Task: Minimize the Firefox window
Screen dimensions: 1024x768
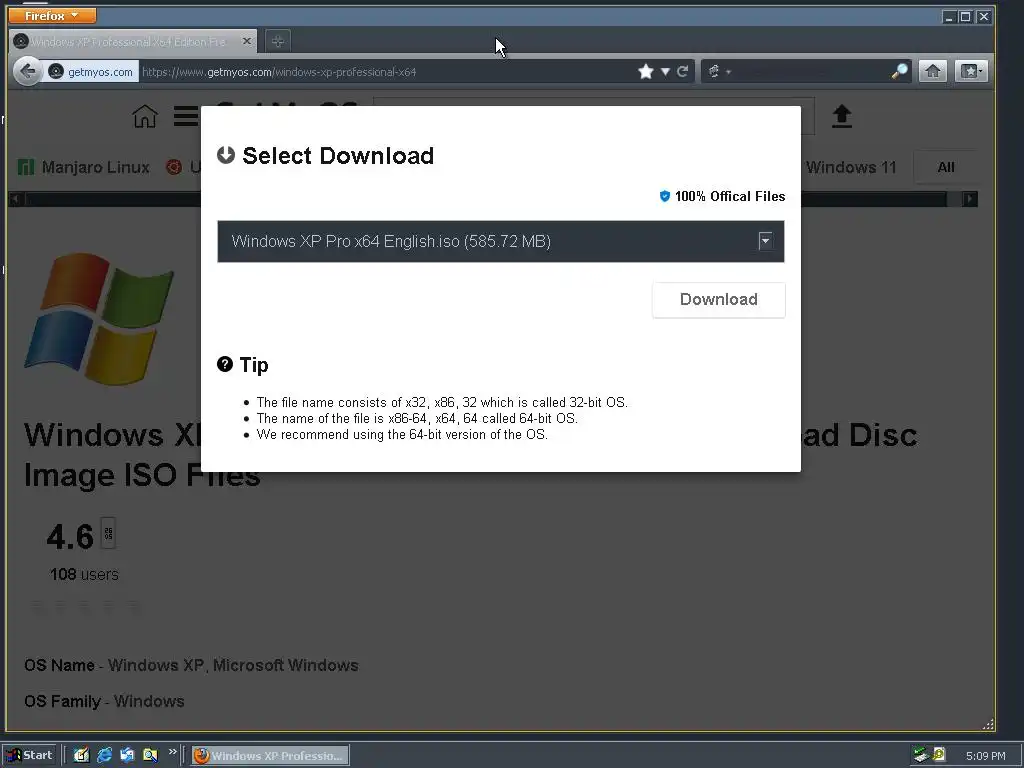Action: click(x=949, y=16)
